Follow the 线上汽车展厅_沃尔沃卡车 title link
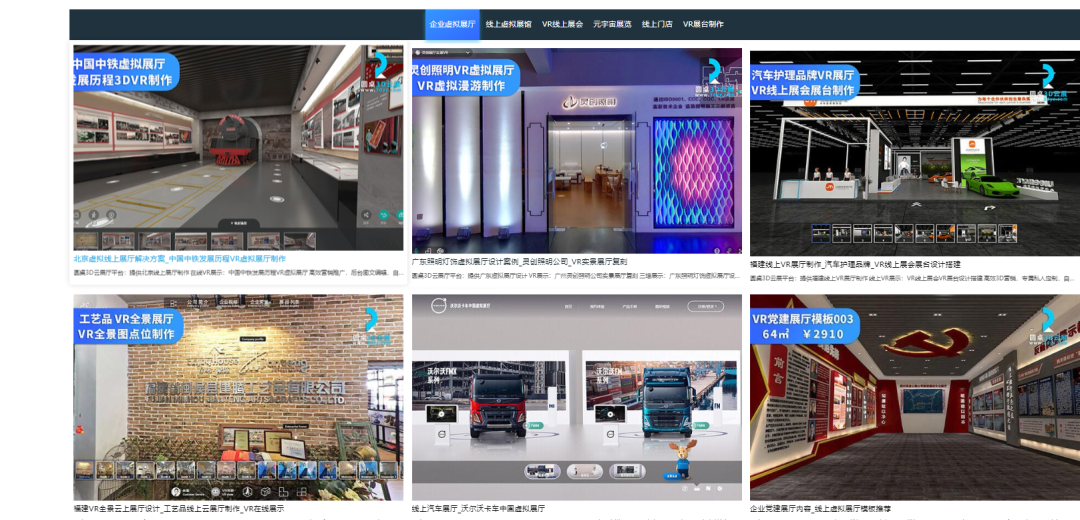The image size is (1080, 520). coord(479,509)
